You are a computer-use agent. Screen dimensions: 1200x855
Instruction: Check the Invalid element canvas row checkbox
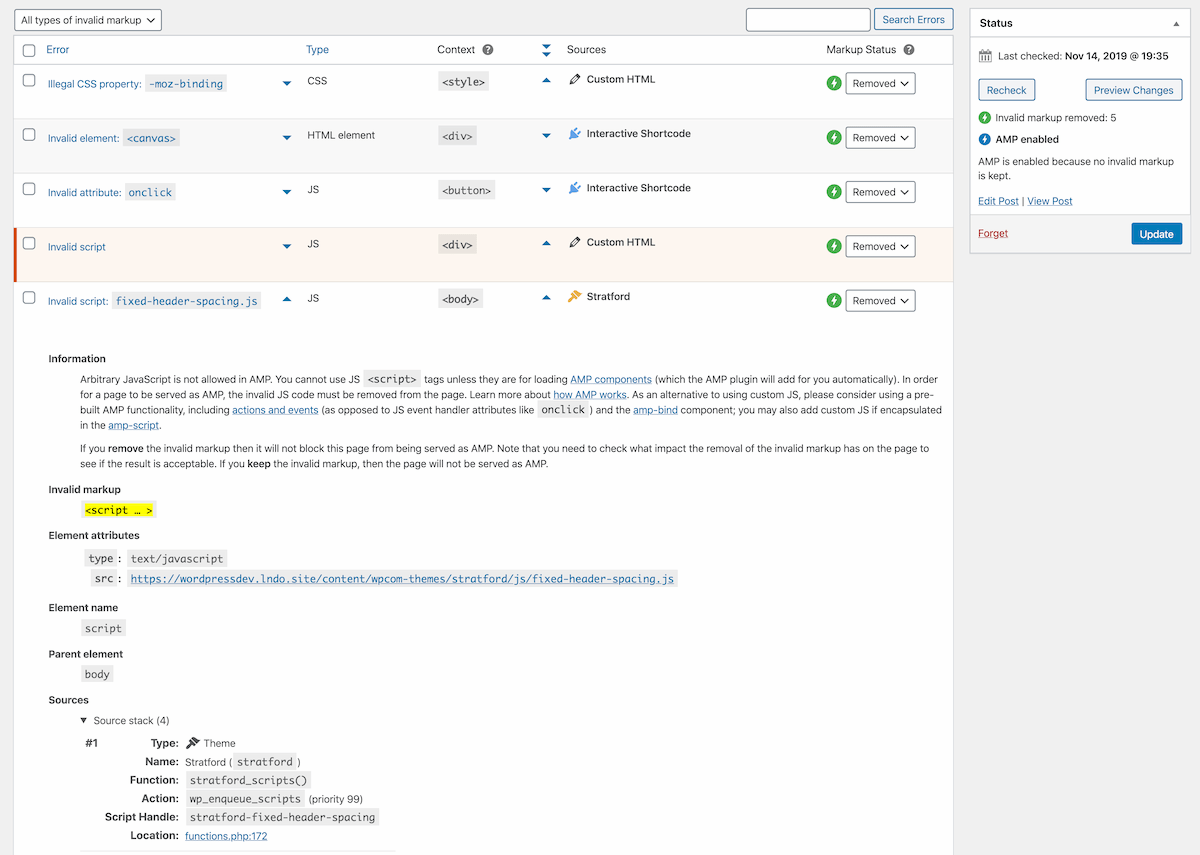[x=29, y=134]
